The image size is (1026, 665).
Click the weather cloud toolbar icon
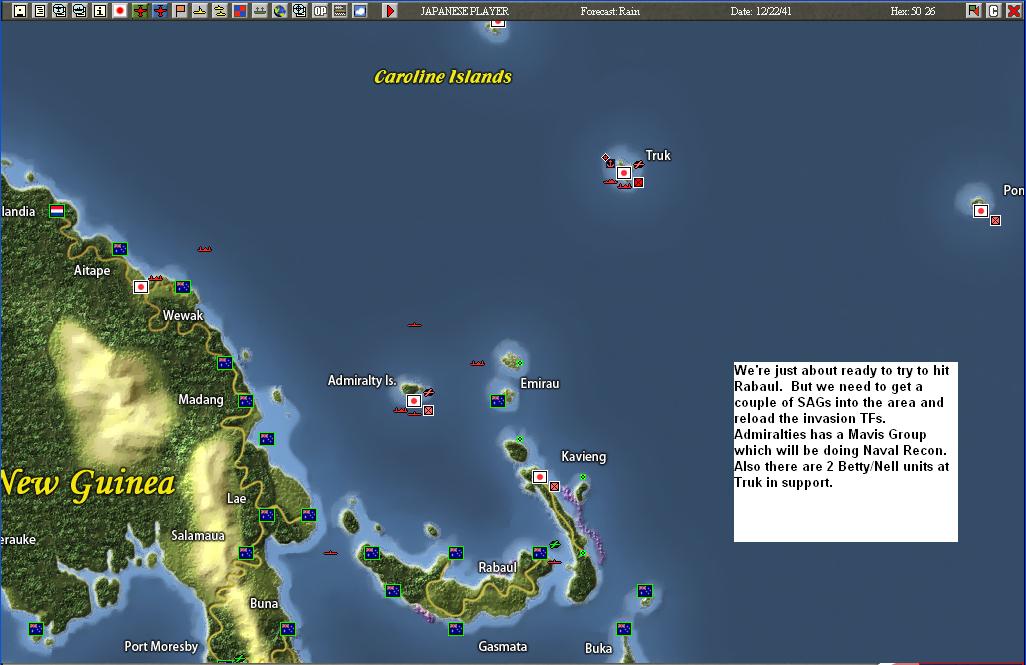click(x=360, y=10)
